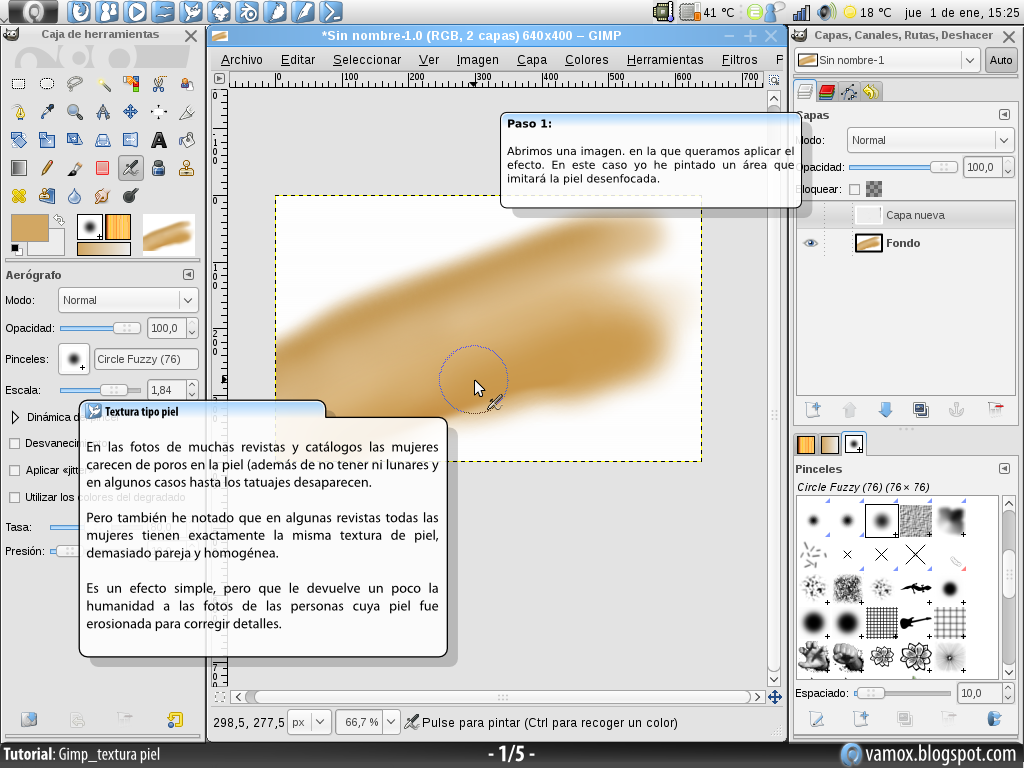Click the Circle Fuzzy (76) brush name field
The width and height of the screenshot is (1024, 768).
[146, 359]
